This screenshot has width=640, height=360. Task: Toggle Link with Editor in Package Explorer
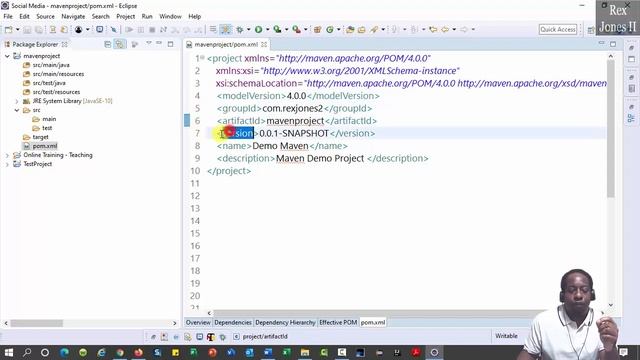[x=120, y=44]
